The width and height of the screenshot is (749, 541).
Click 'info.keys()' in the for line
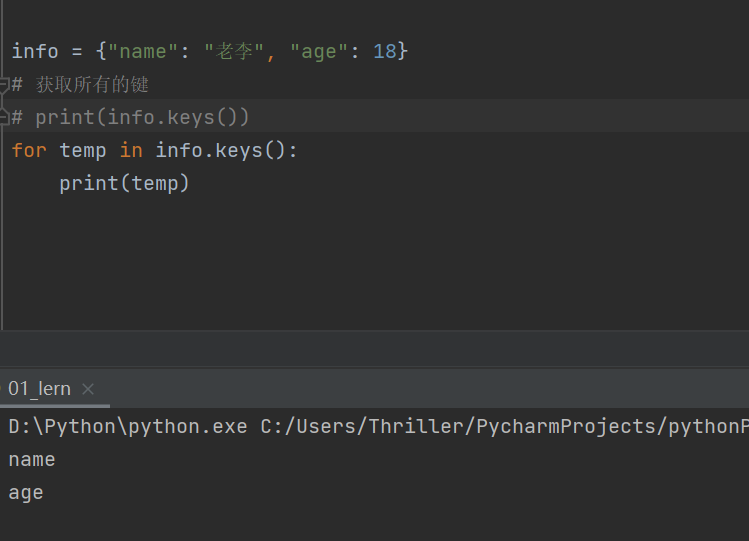point(221,151)
